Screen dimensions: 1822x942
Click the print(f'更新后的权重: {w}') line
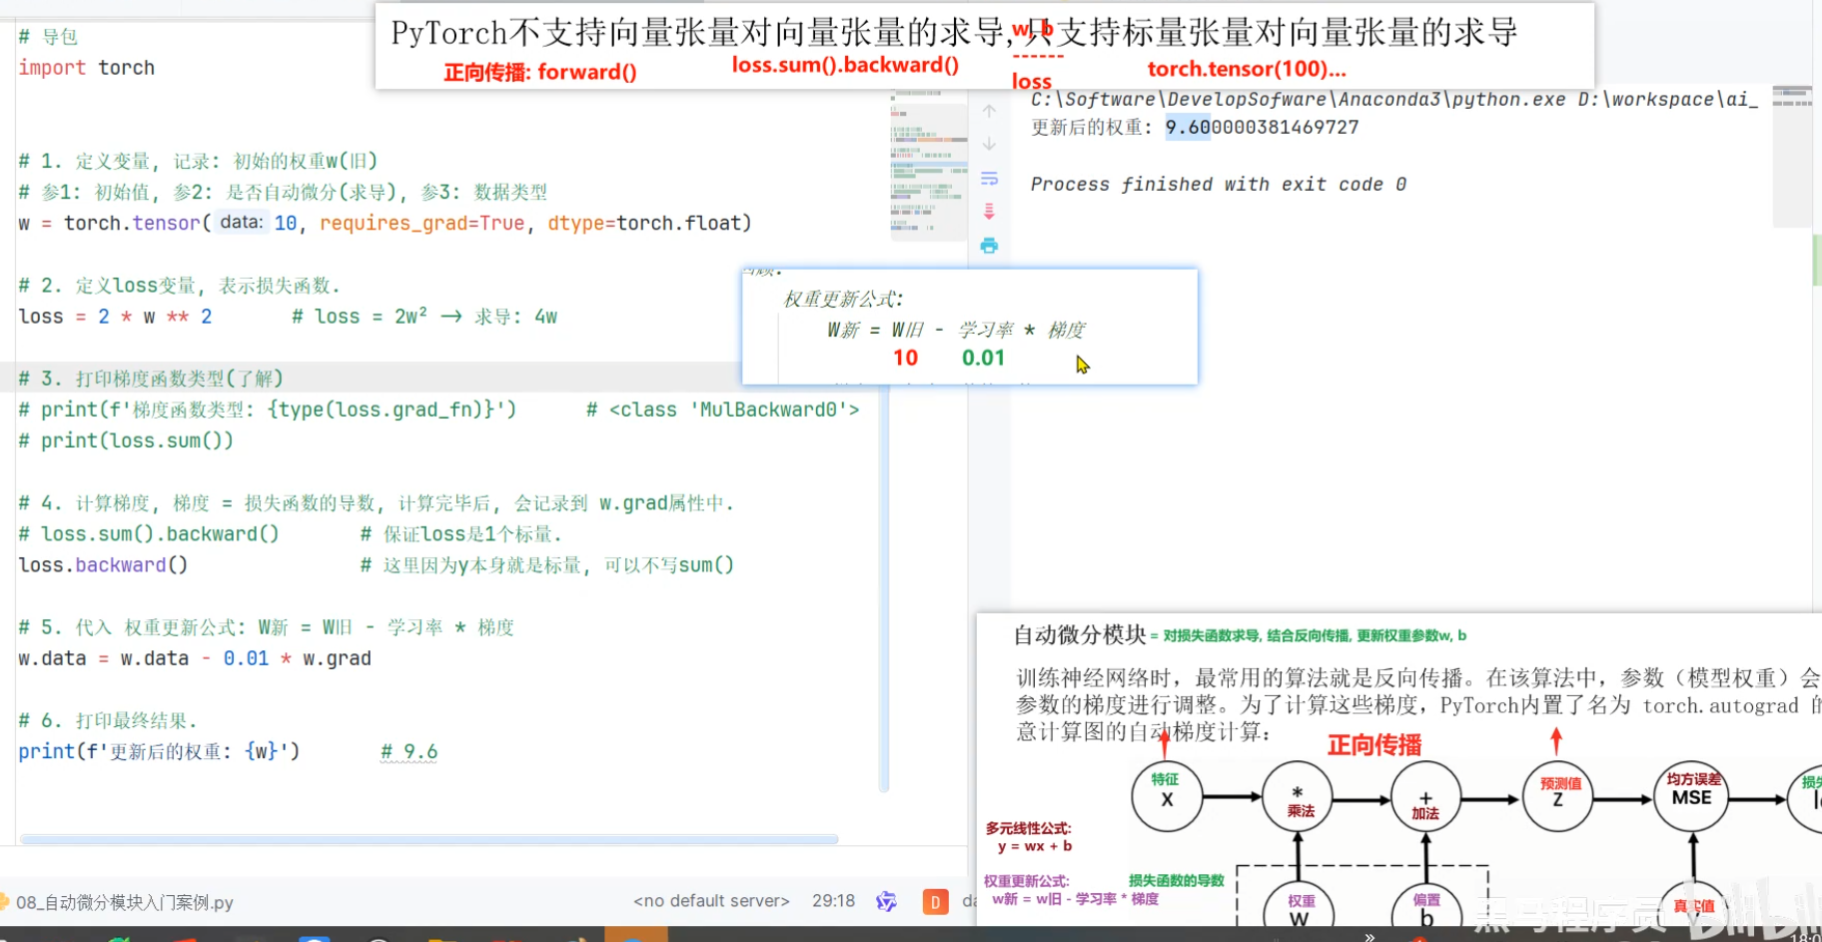tap(159, 751)
